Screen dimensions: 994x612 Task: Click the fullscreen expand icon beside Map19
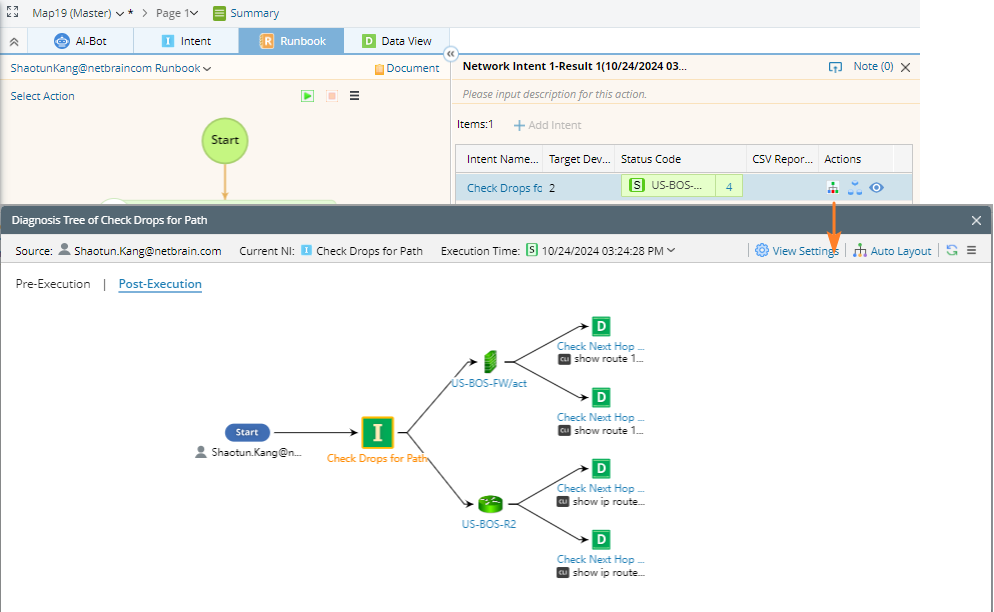(13, 12)
